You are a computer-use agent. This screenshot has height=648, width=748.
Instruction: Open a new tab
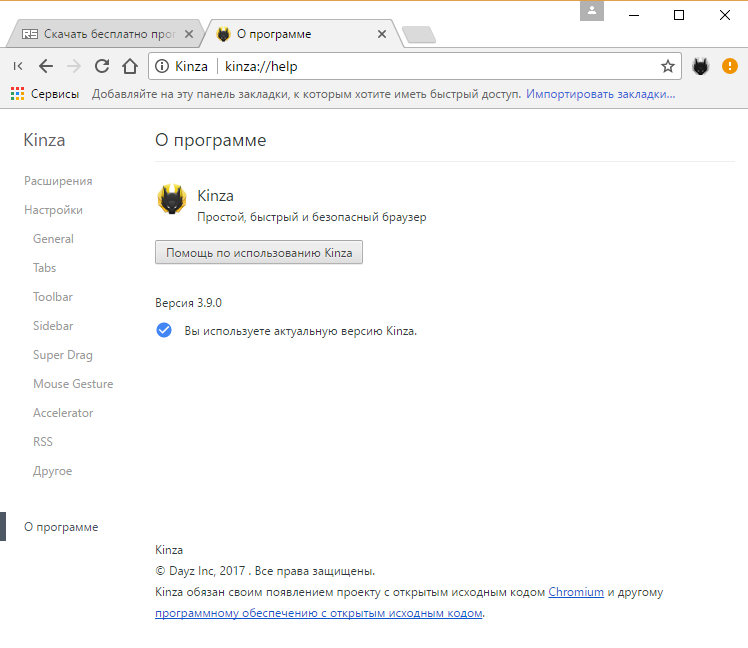tap(418, 35)
